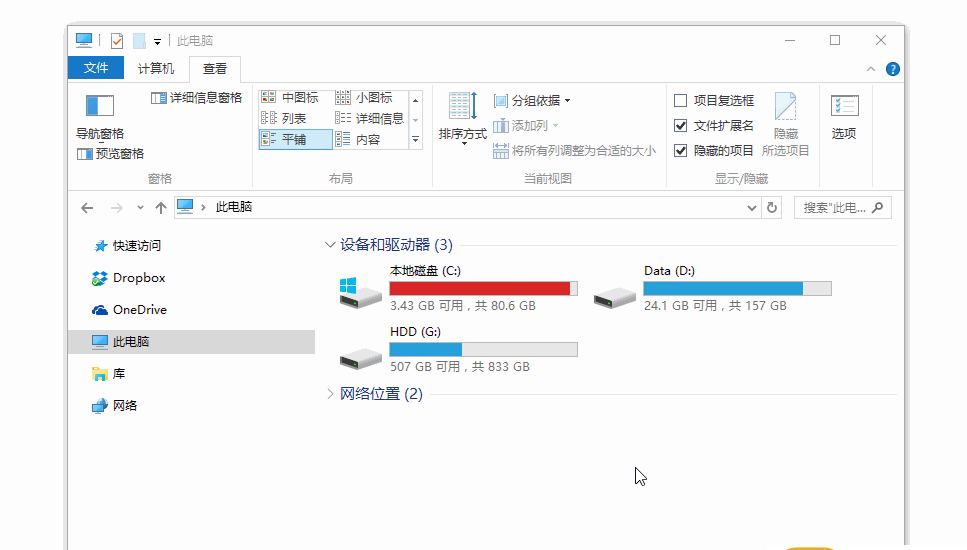Go back with the Back arrow
The height and width of the screenshot is (550, 967).
(87, 208)
